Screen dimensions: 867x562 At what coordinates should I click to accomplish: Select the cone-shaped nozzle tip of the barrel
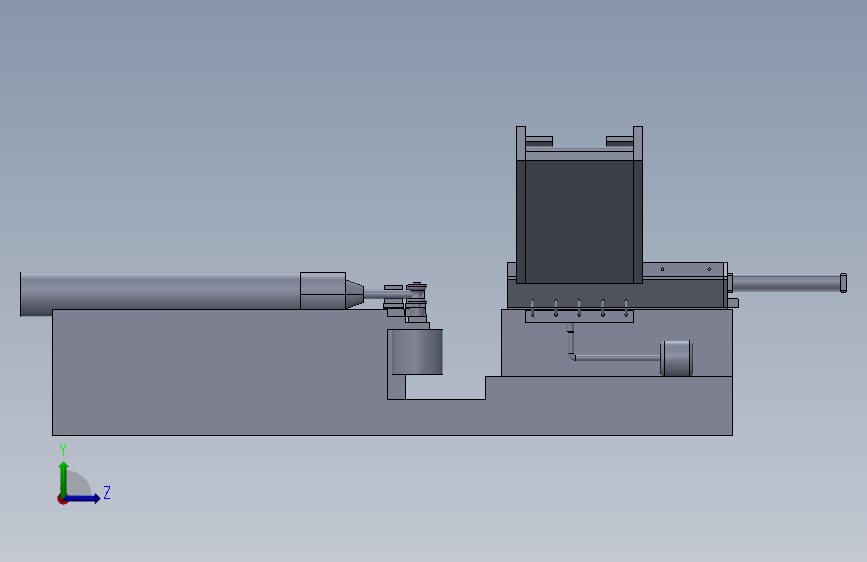(x=355, y=294)
